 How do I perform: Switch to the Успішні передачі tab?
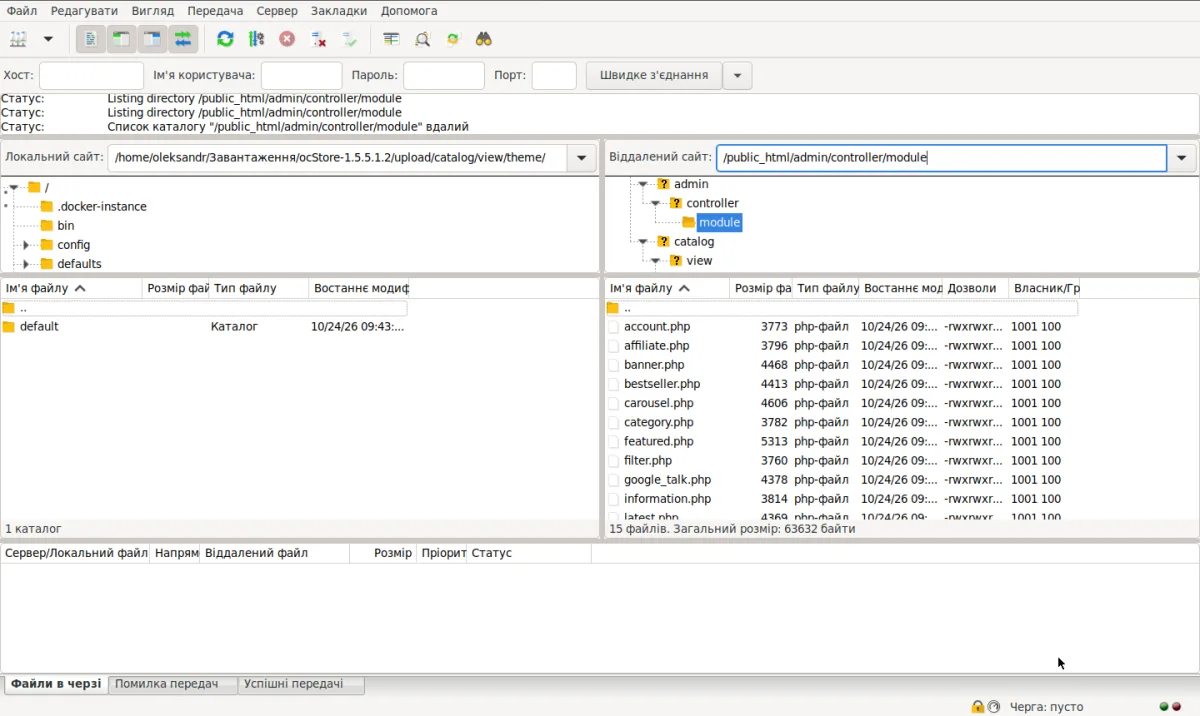click(x=300, y=684)
